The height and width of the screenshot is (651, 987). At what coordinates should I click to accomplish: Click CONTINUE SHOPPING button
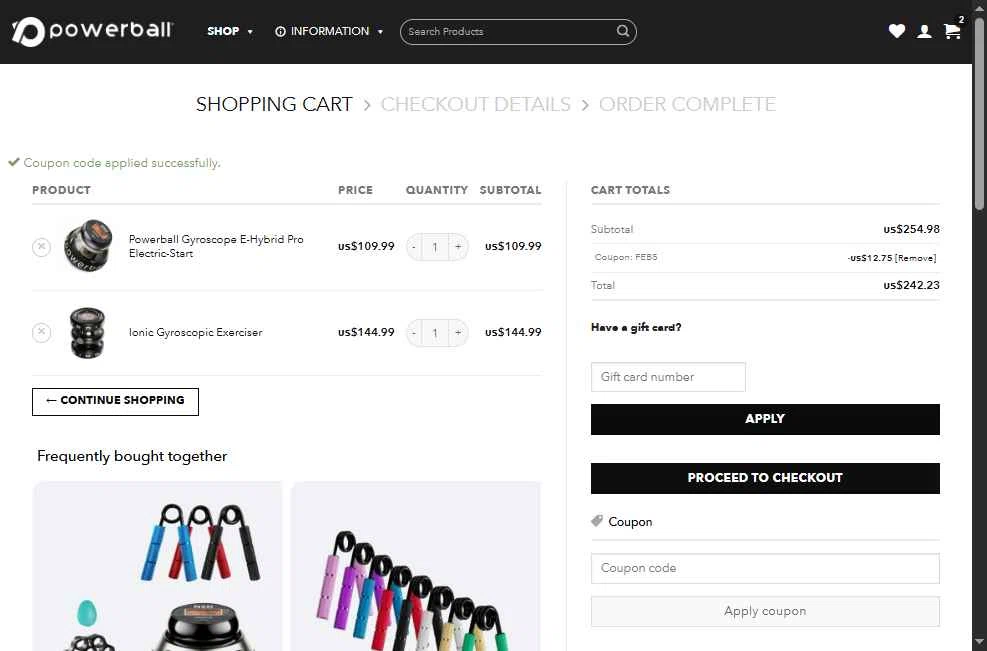tap(115, 401)
